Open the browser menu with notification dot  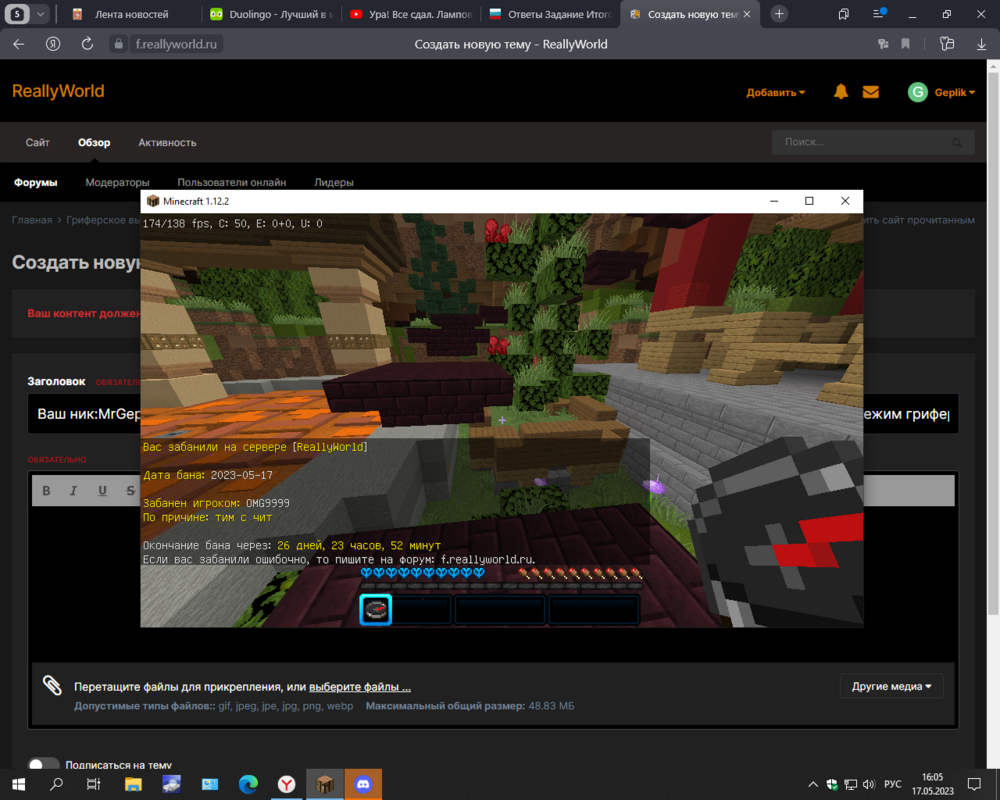[879, 13]
